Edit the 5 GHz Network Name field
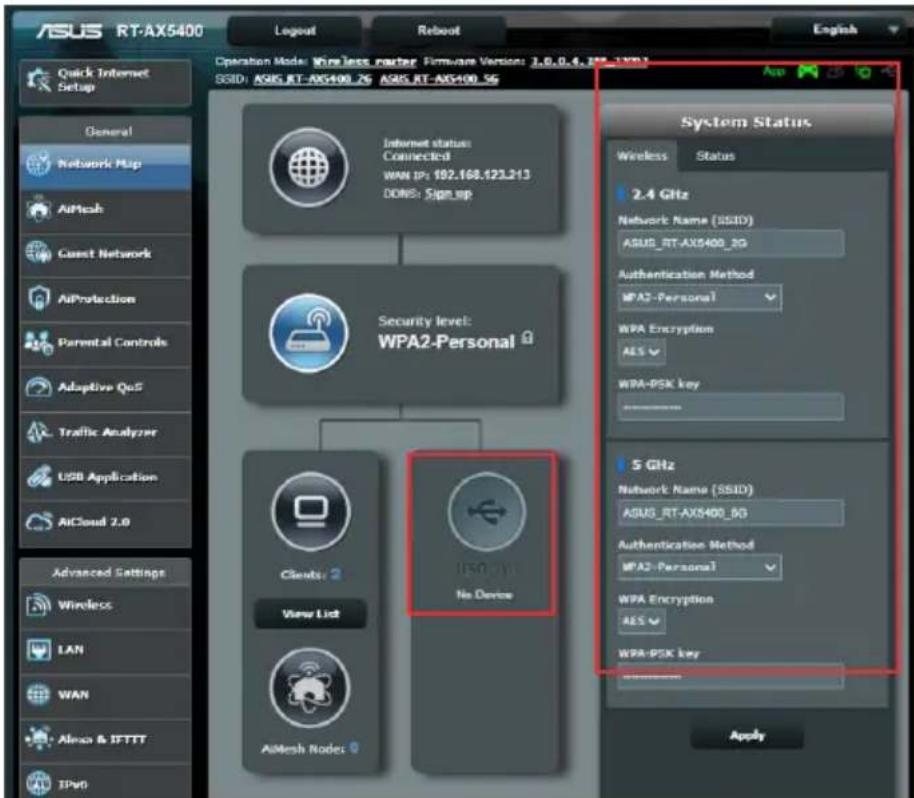The image size is (914, 798). 731,513
